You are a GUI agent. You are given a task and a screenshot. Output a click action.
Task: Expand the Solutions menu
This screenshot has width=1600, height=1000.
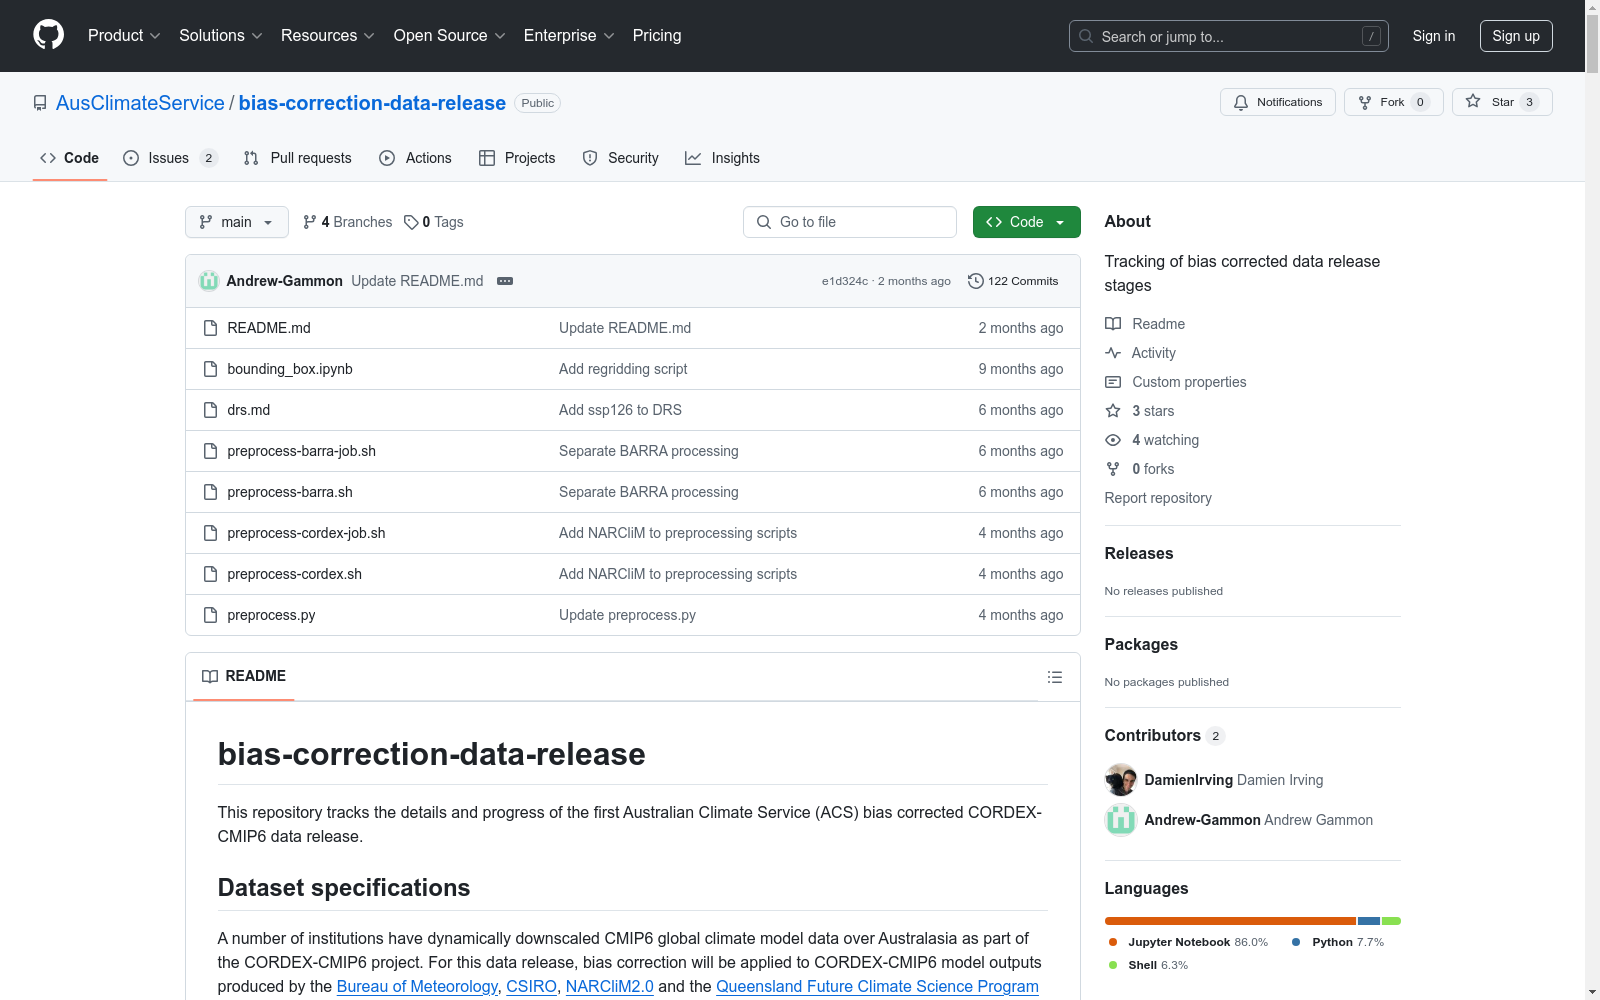click(220, 36)
